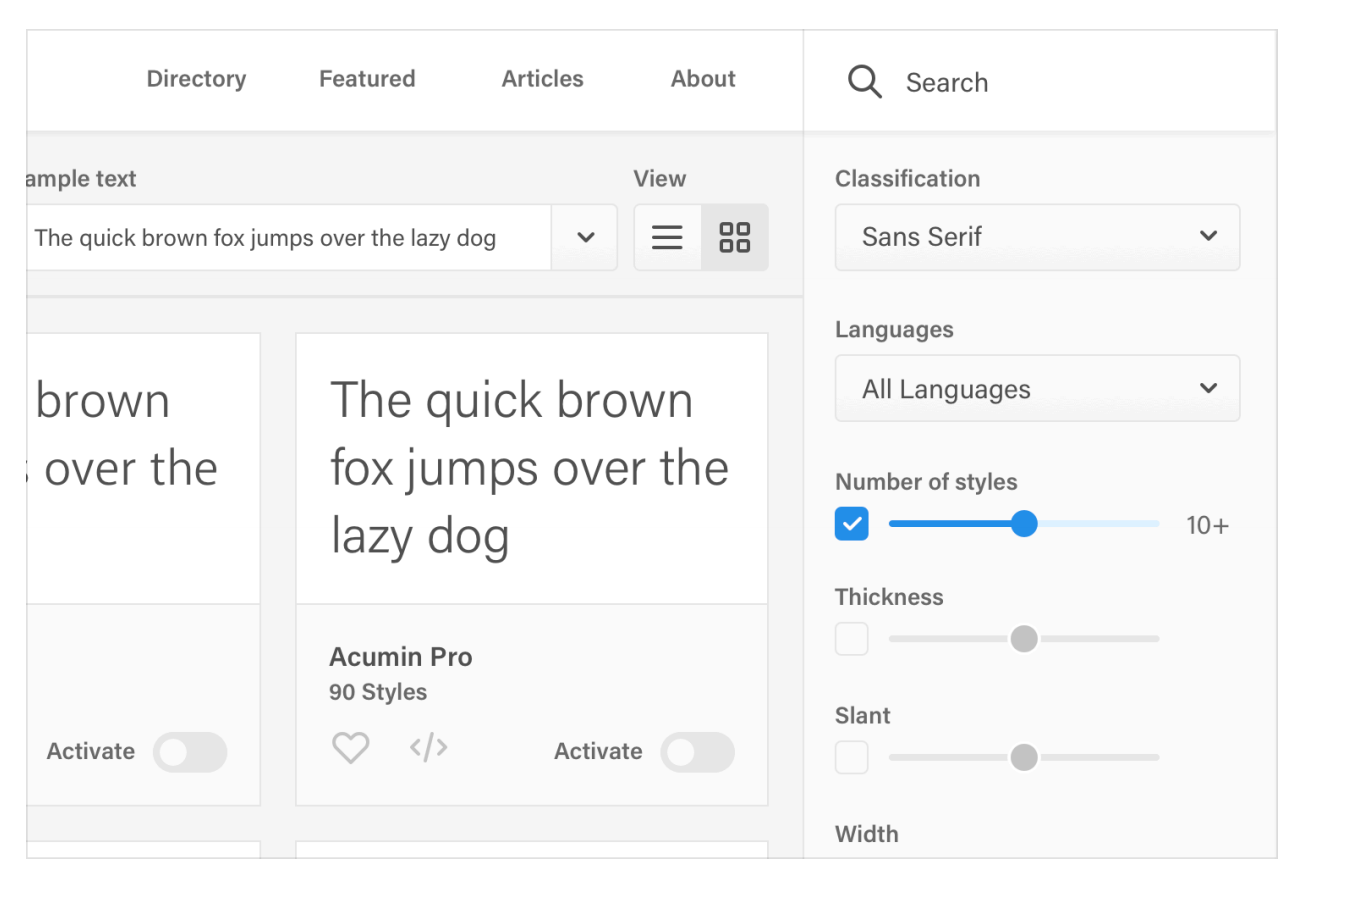Open the Directory nav item
The height and width of the screenshot is (922, 1370).
196,79
